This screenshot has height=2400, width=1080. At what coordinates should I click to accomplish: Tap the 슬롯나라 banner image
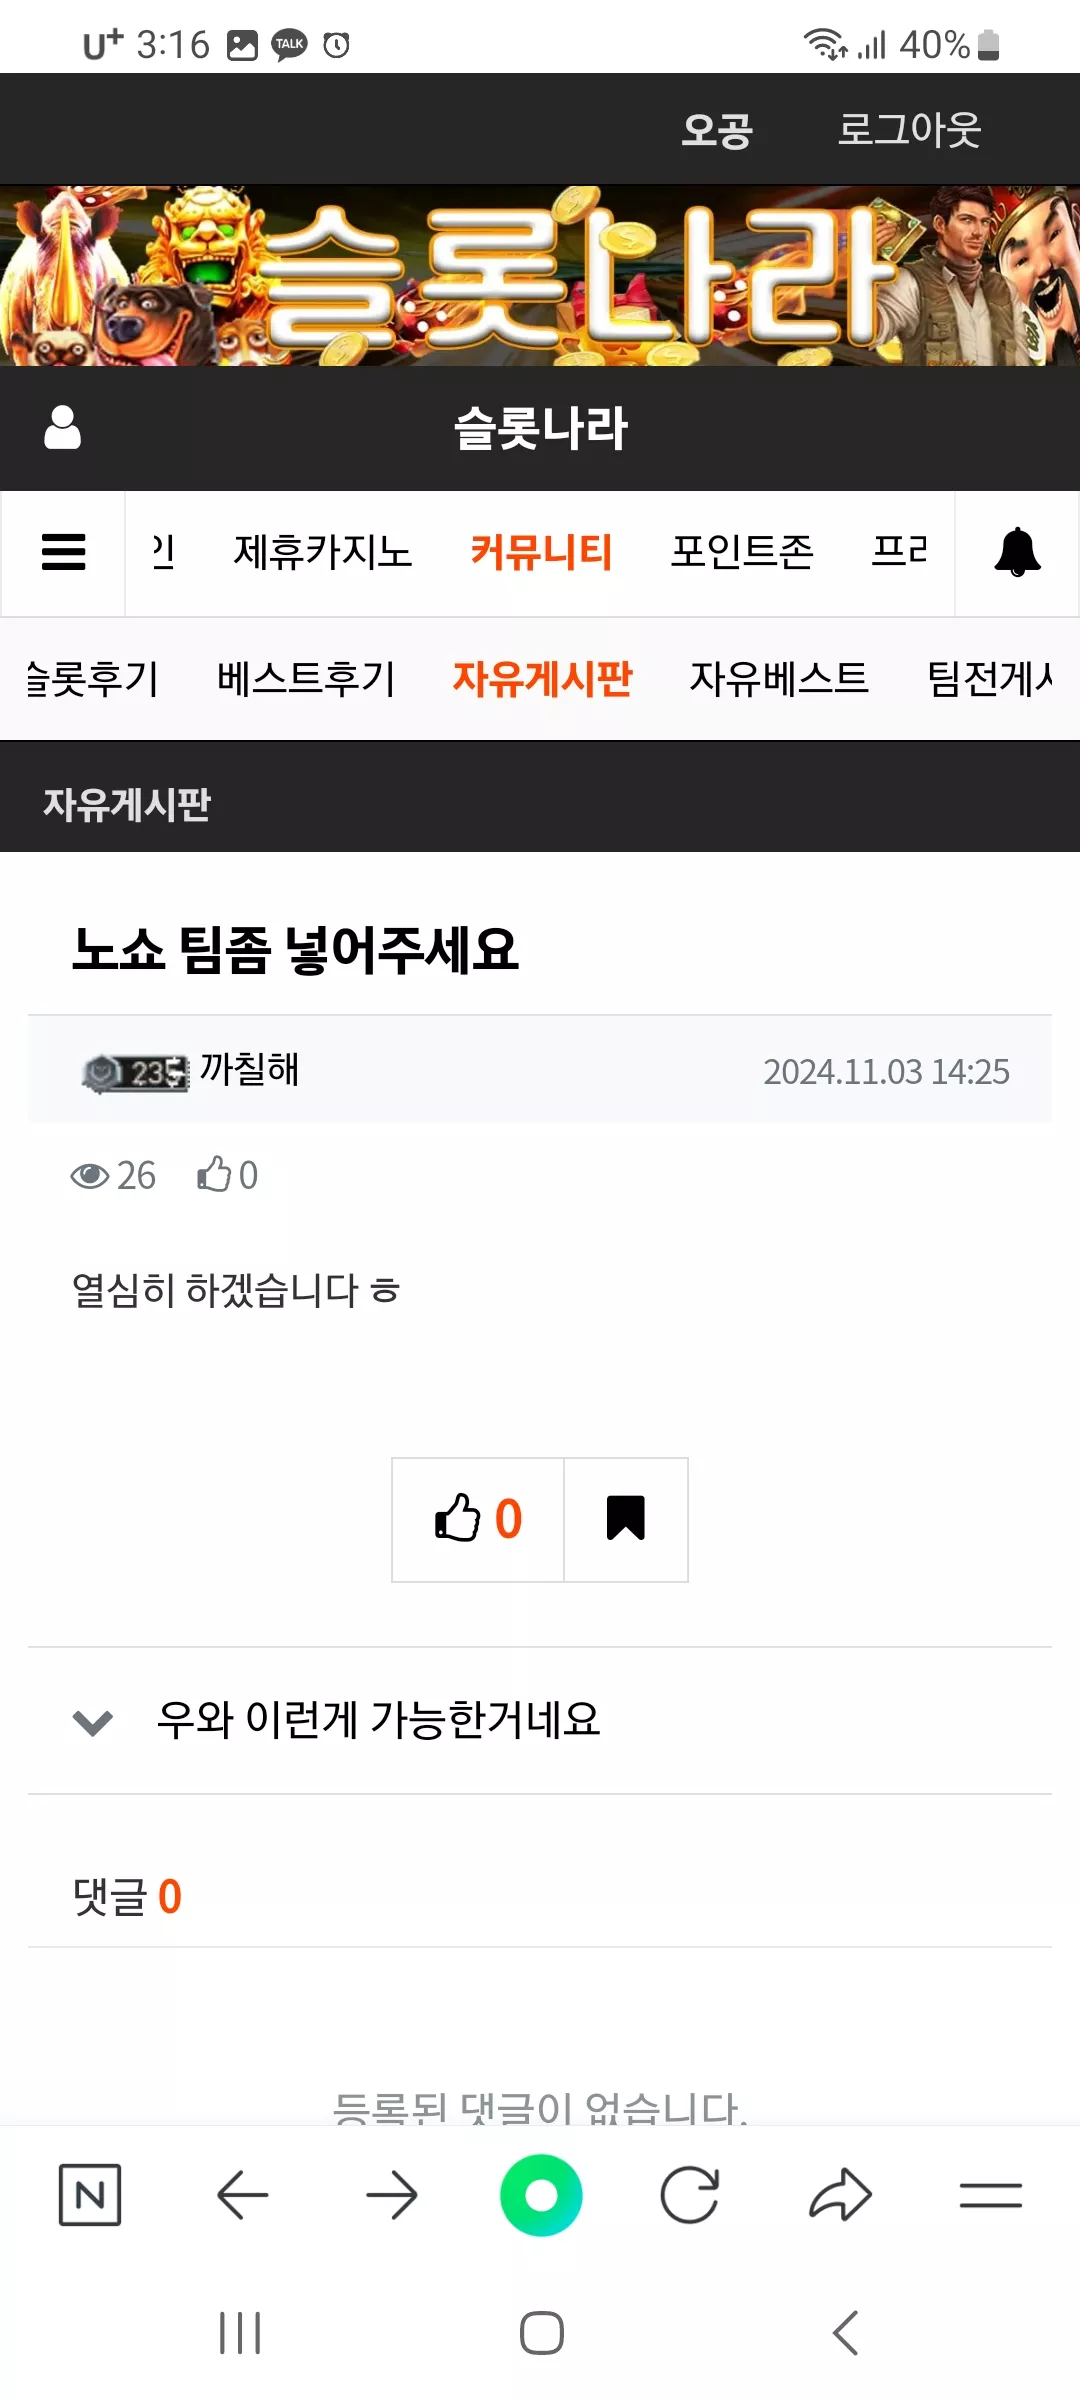[540, 275]
